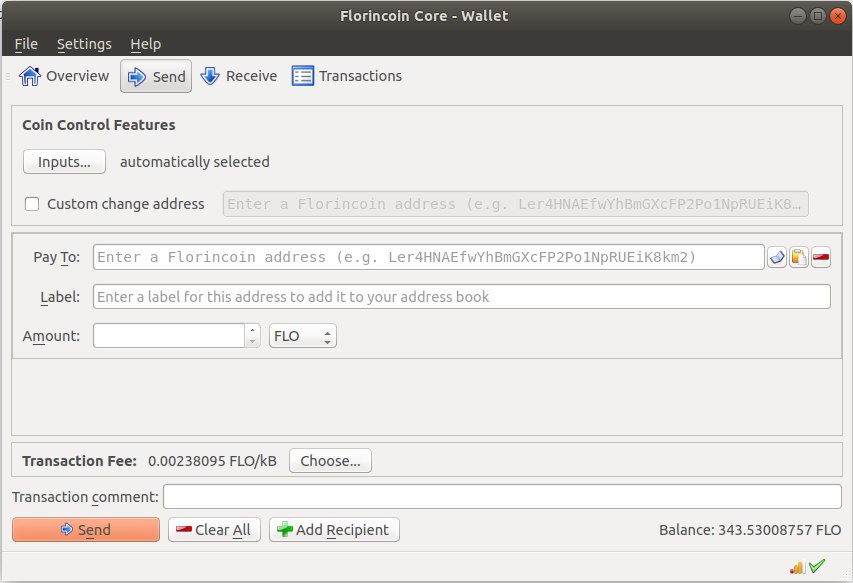
Task: Focus the Label input field
Action: coord(462,297)
